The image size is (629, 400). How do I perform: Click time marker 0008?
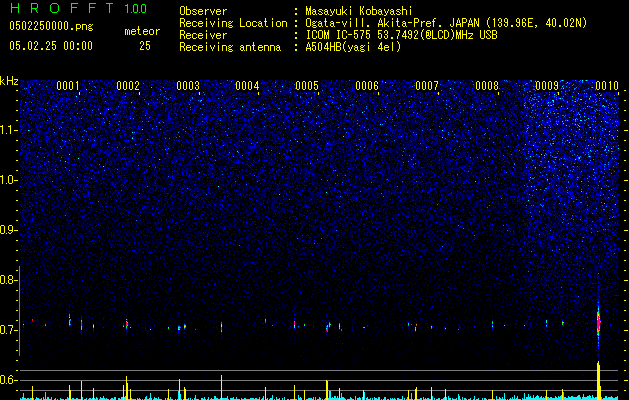pos(487,86)
